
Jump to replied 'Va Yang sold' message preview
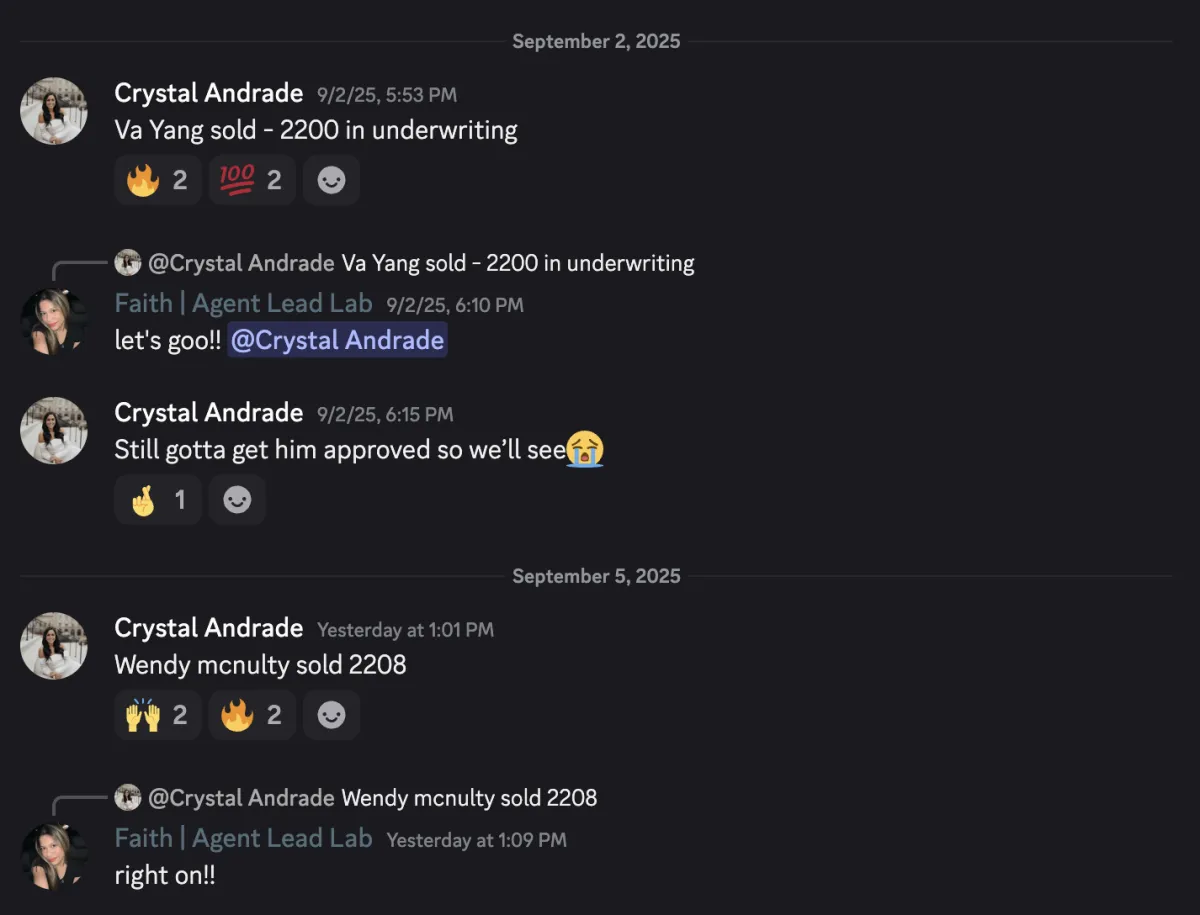tap(517, 264)
